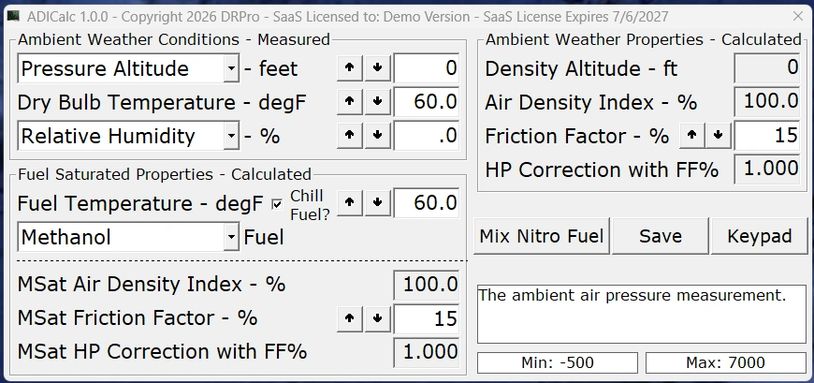Decrease MSat Friction Factor down arrow

point(377,318)
